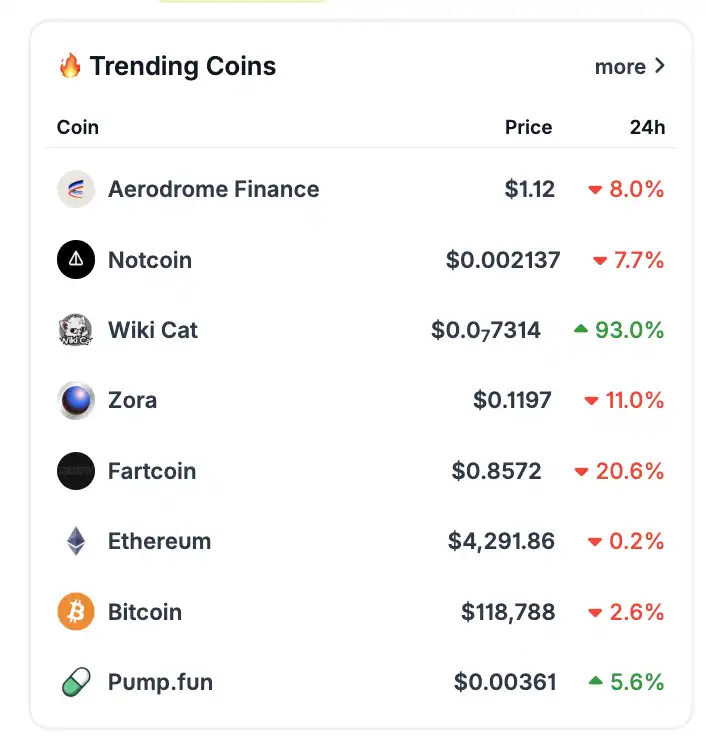Viewport: 706px width, 748px height.
Task: Sort by the Price column header
Action: point(528,127)
